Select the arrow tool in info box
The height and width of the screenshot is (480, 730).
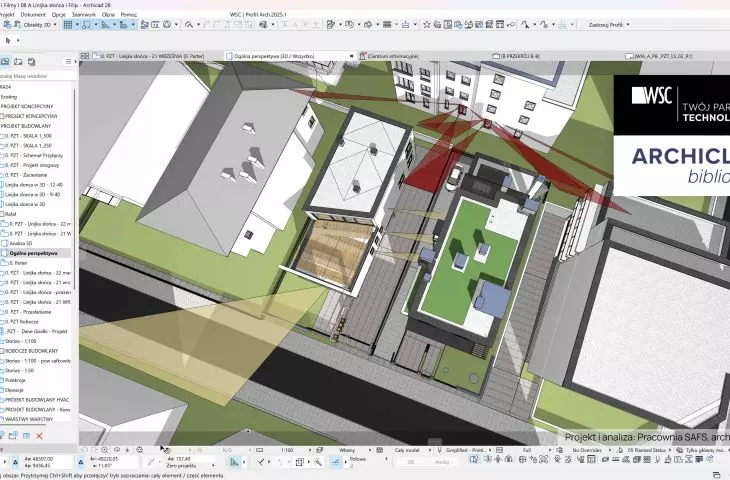(x=7, y=41)
